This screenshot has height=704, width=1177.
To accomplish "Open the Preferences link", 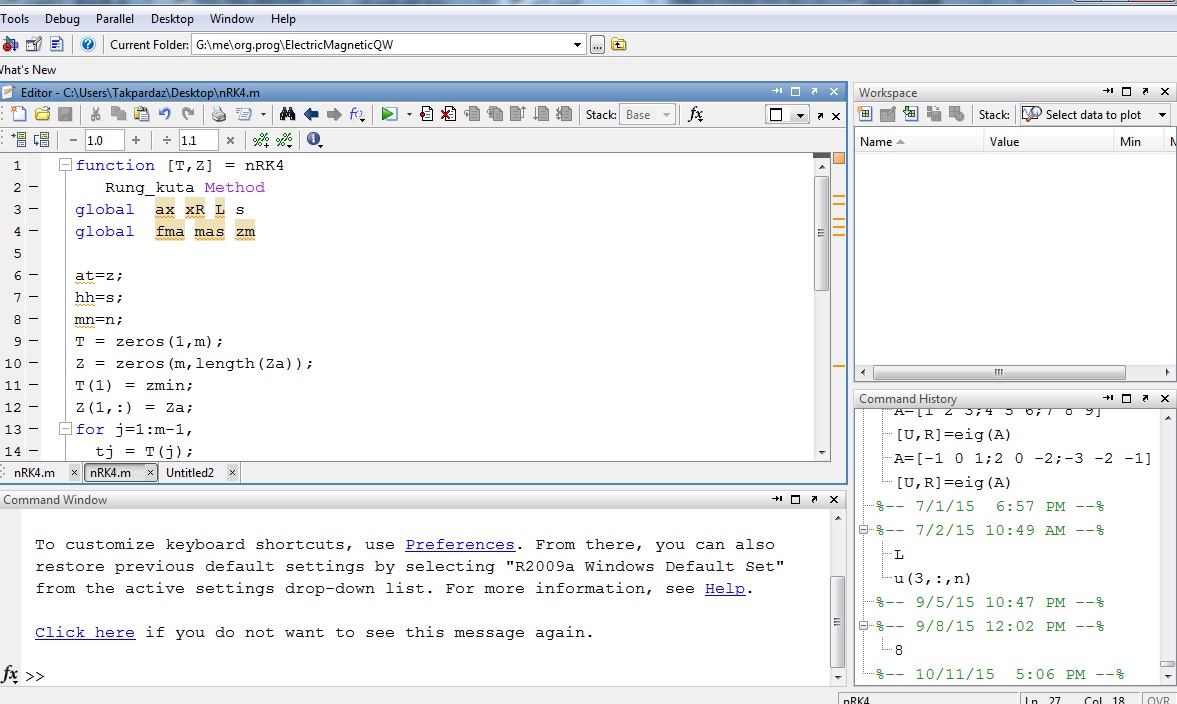I will pyautogui.click(x=459, y=545).
